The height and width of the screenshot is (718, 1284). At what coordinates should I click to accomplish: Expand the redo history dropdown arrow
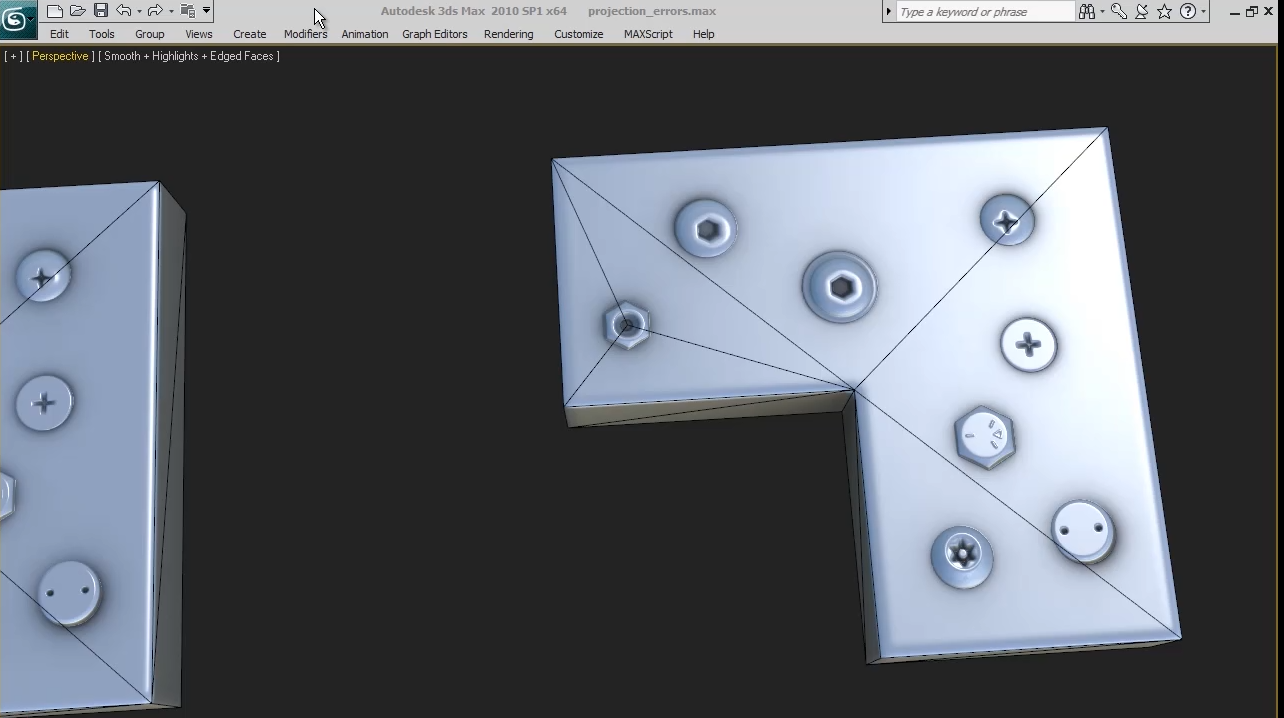[171, 11]
